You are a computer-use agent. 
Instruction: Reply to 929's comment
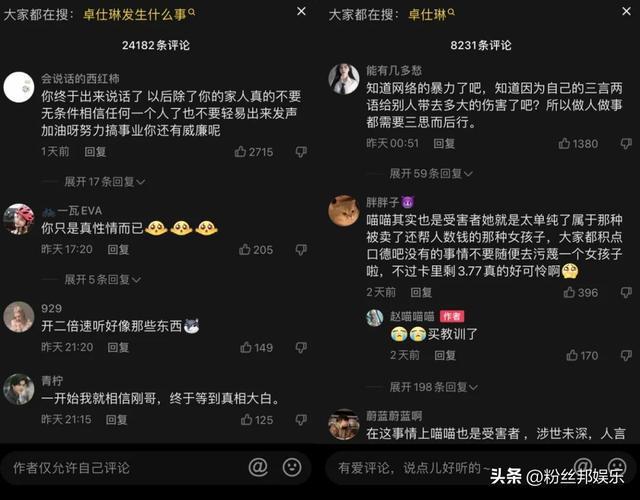(118, 347)
